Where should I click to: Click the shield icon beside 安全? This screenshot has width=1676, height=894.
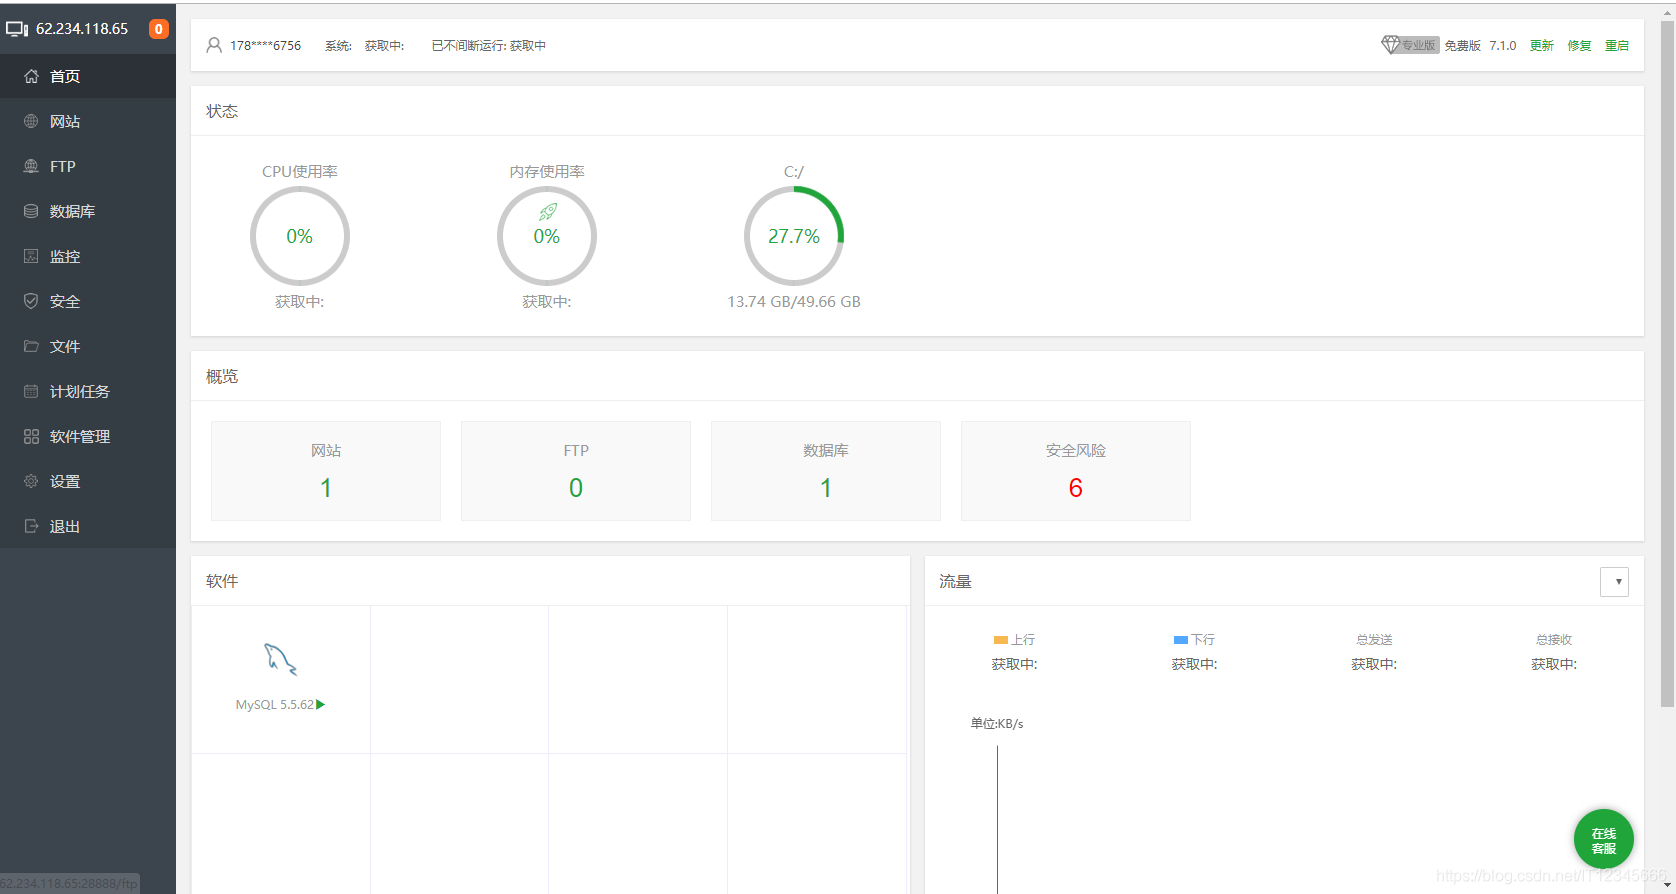(x=31, y=301)
